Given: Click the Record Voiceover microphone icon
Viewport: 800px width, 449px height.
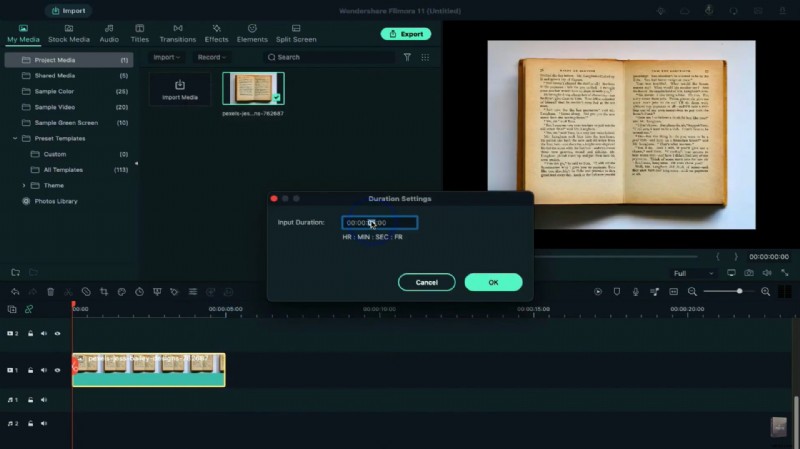Looking at the screenshot, I should click(x=634, y=292).
